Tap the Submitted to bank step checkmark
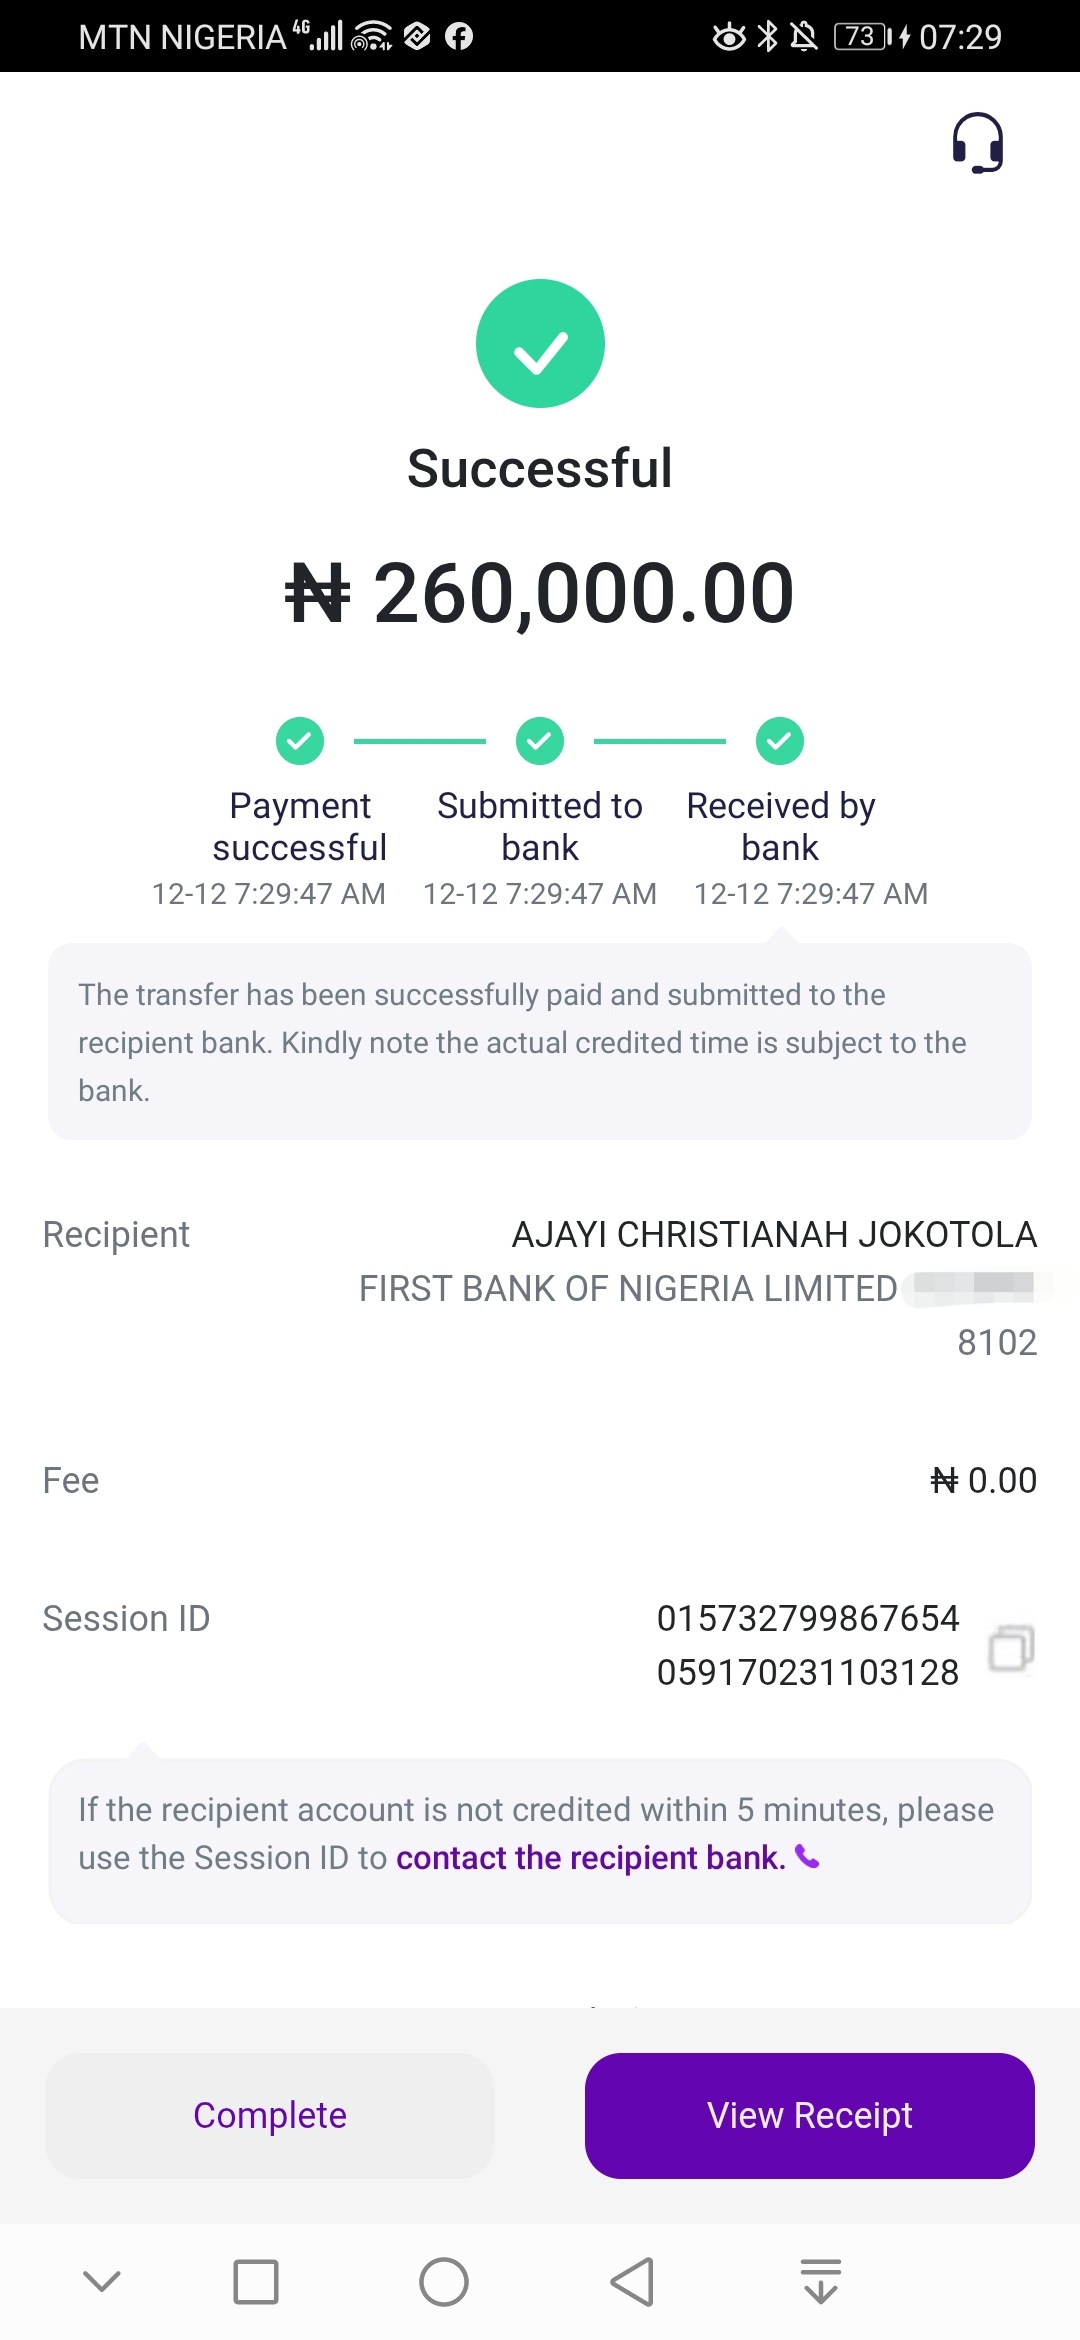This screenshot has width=1080, height=2340. click(x=540, y=741)
